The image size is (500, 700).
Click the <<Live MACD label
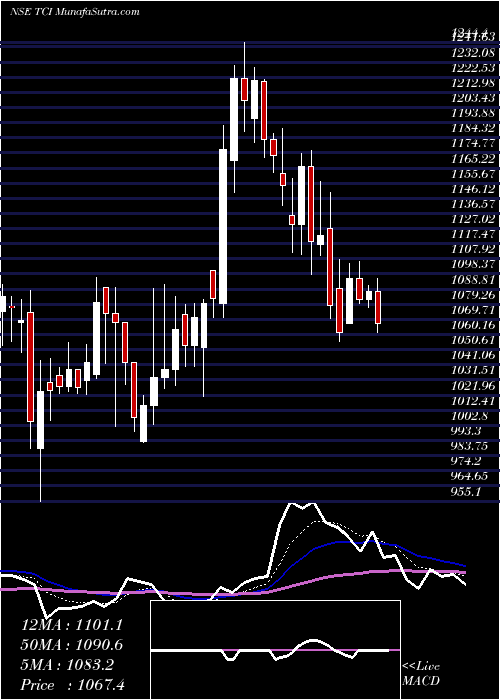click(x=421, y=674)
